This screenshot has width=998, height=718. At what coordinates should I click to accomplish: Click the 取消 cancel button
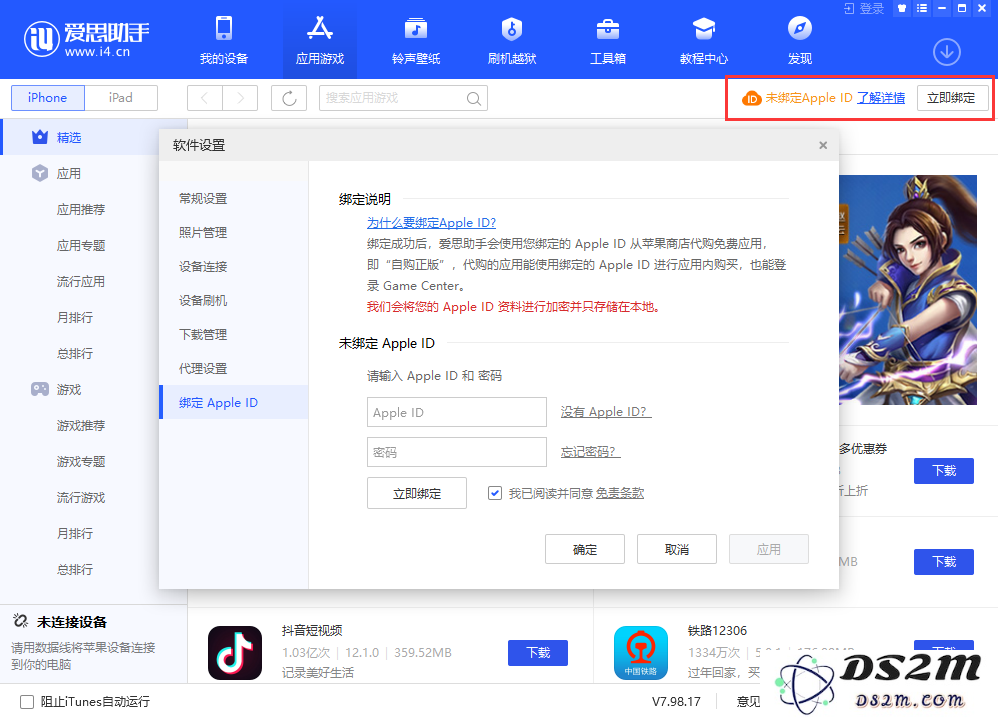[x=677, y=549]
